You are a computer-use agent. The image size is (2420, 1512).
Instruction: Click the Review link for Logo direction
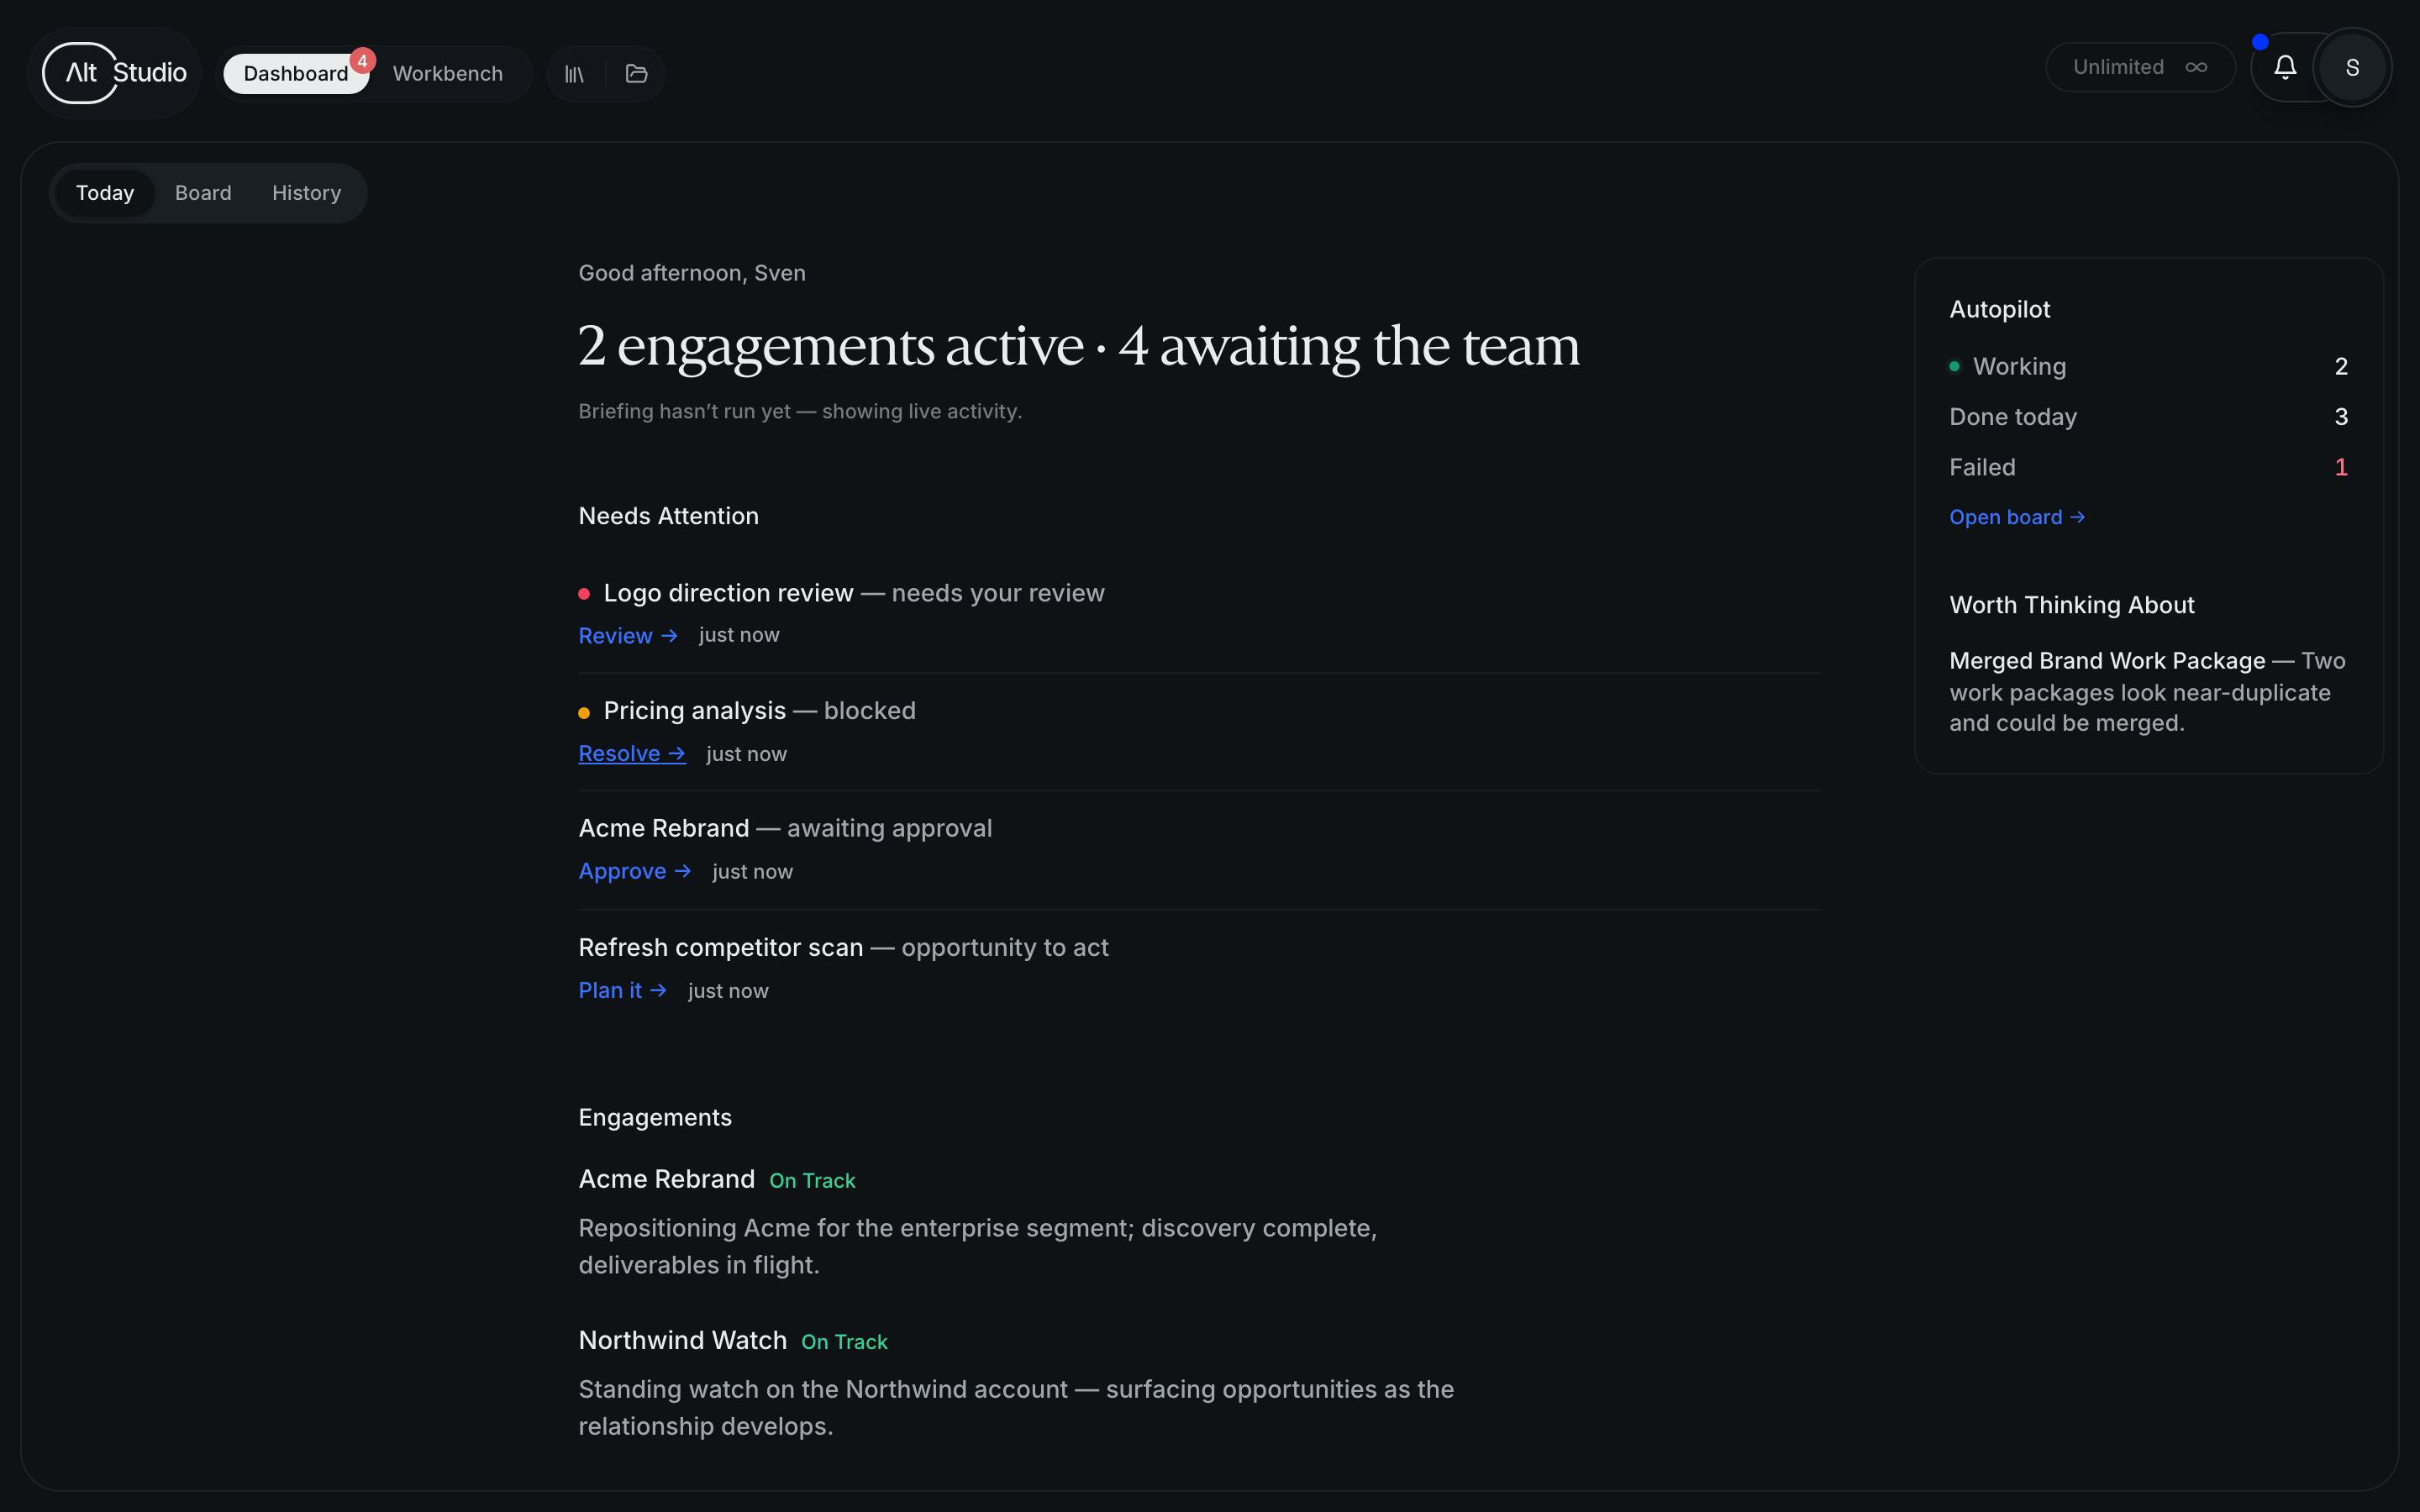tap(628, 636)
